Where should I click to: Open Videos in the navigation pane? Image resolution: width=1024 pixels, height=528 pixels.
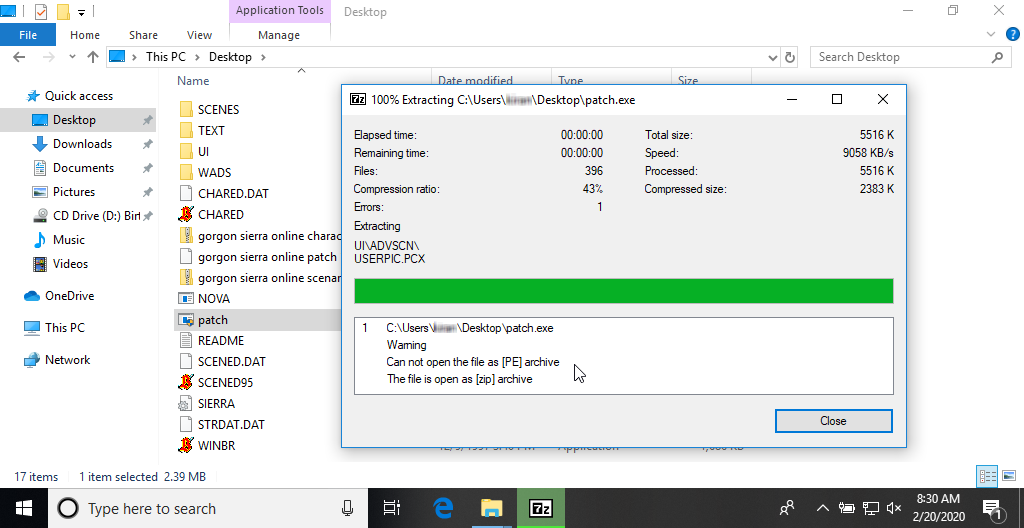coord(70,264)
